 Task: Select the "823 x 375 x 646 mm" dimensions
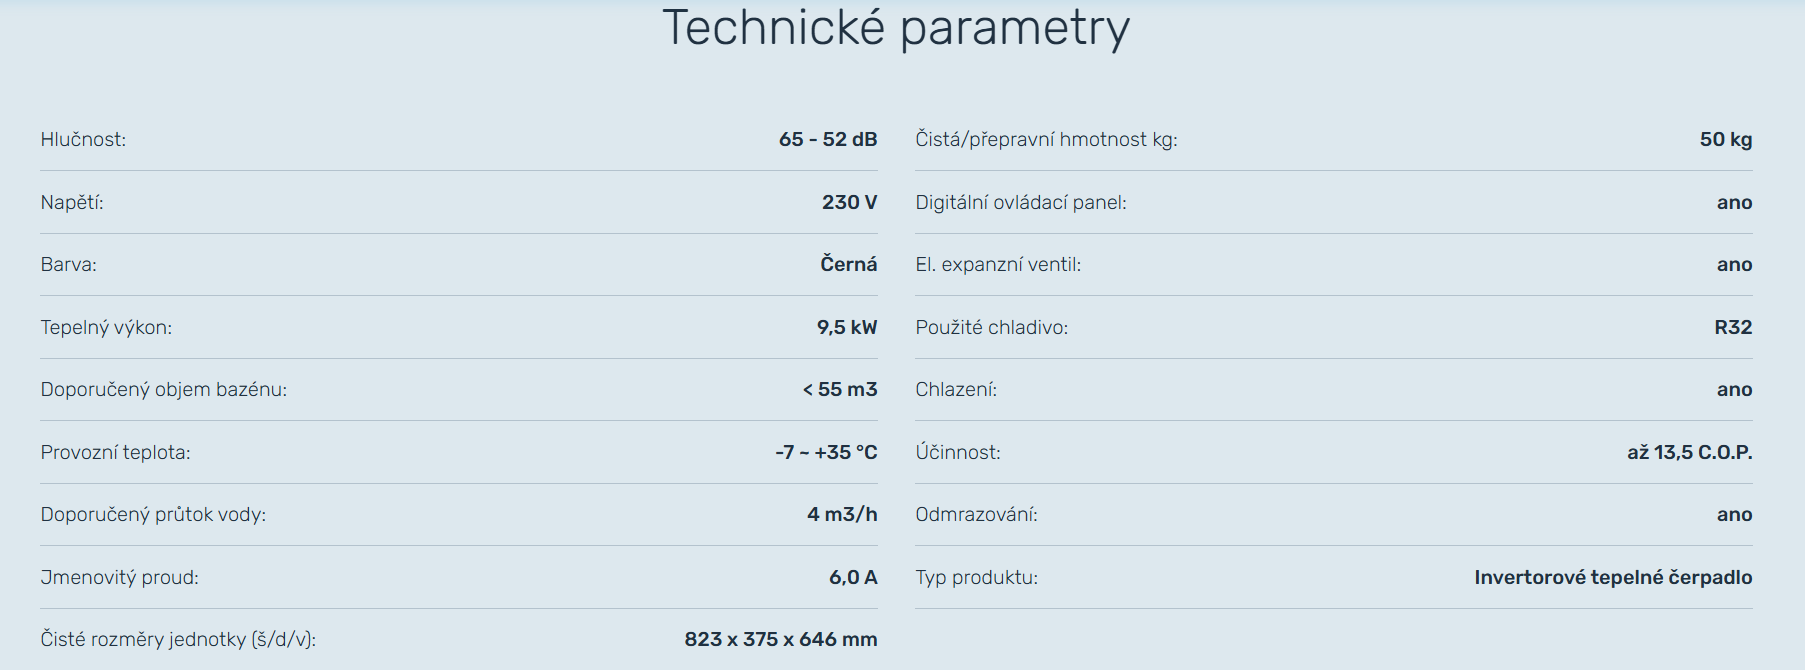tap(780, 640)
